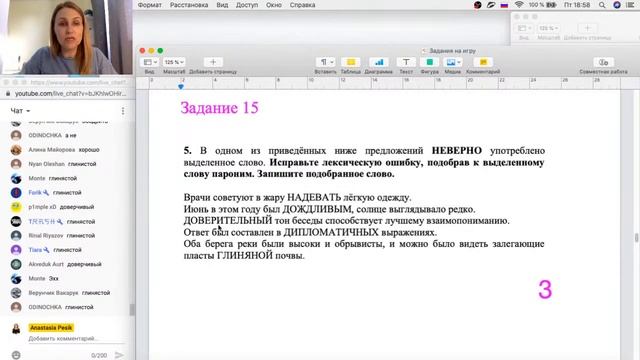Viewport: 640px width, 360px height.
Task: Click the presenter webcam video thumbnail
Action: 66,37
